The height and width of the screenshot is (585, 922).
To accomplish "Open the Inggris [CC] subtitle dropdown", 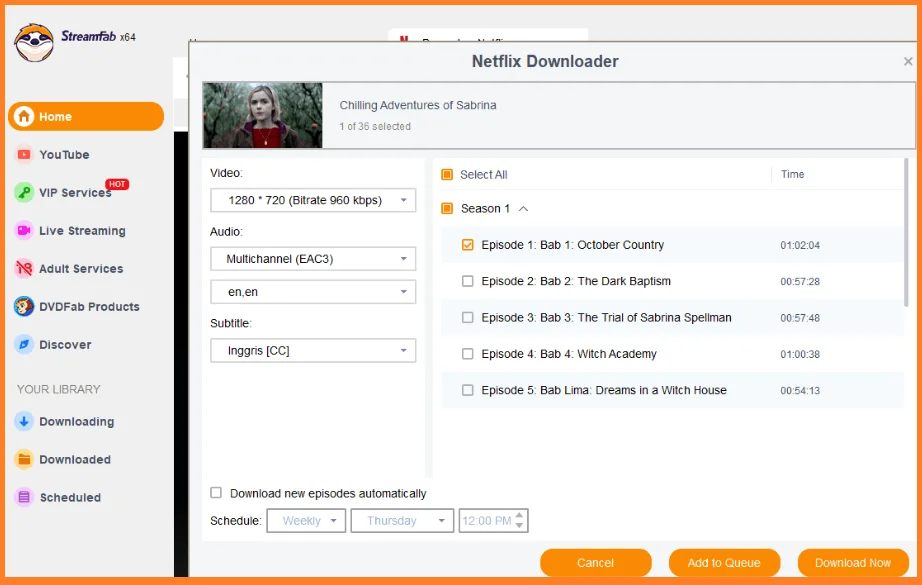I will [313, 350].
